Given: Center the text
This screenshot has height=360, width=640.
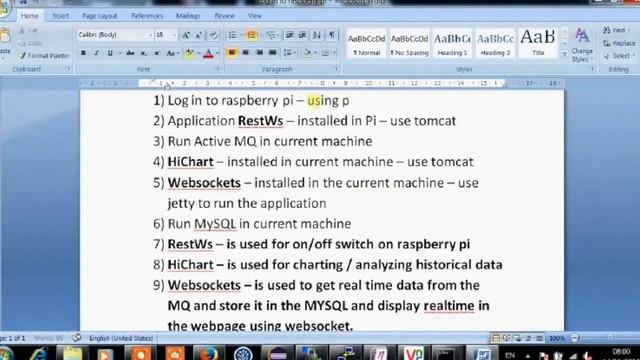Looking at the screenshot, I should click(x=246, y=53).
